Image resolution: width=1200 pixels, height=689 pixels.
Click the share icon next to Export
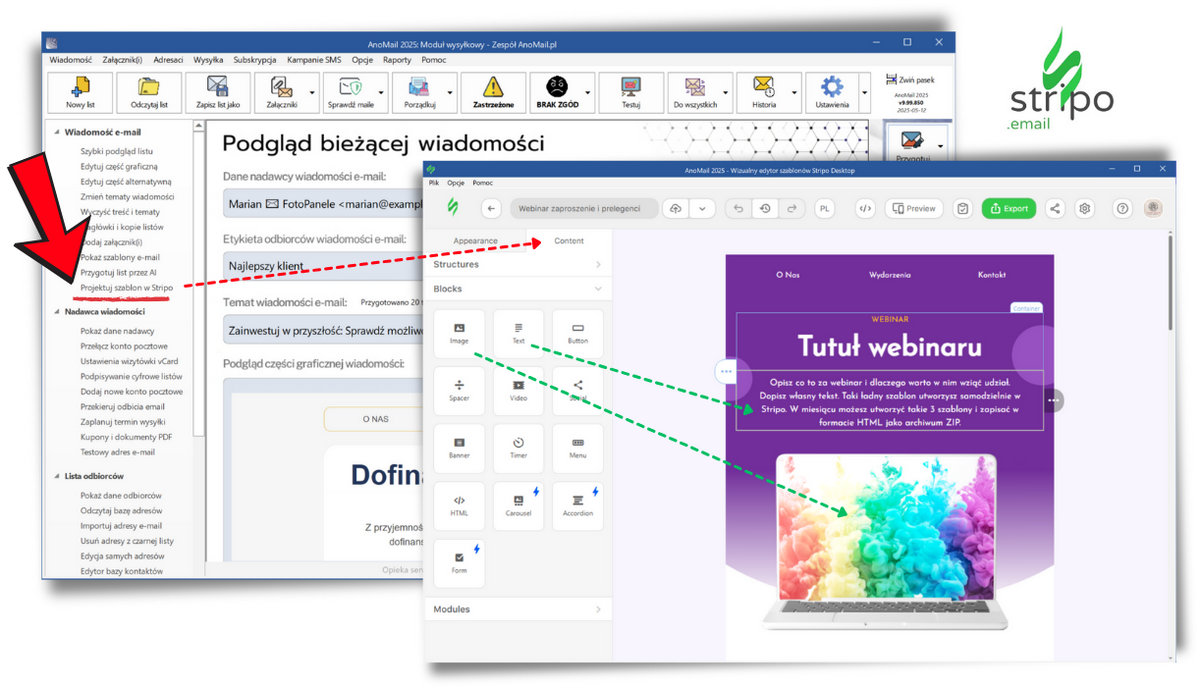point(1055,209)
